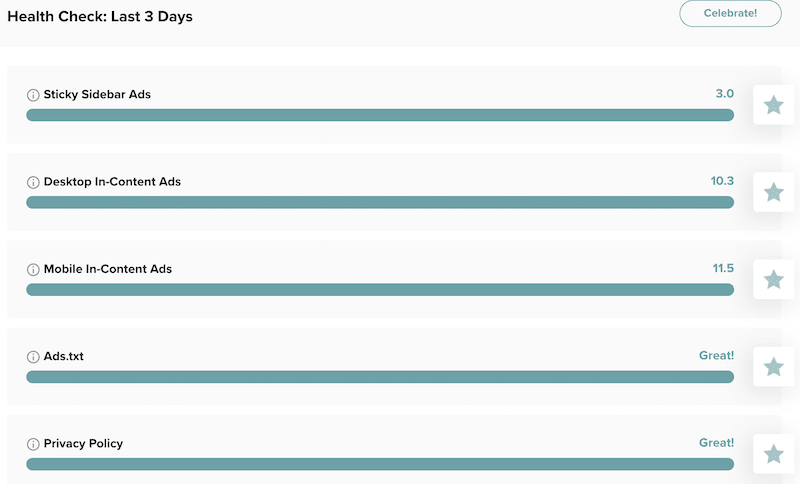The width and height of the screenshot is (800, 484).
Task: Open info icon beside Desktop In-Content Ads
Action: [x=33, y=182]
